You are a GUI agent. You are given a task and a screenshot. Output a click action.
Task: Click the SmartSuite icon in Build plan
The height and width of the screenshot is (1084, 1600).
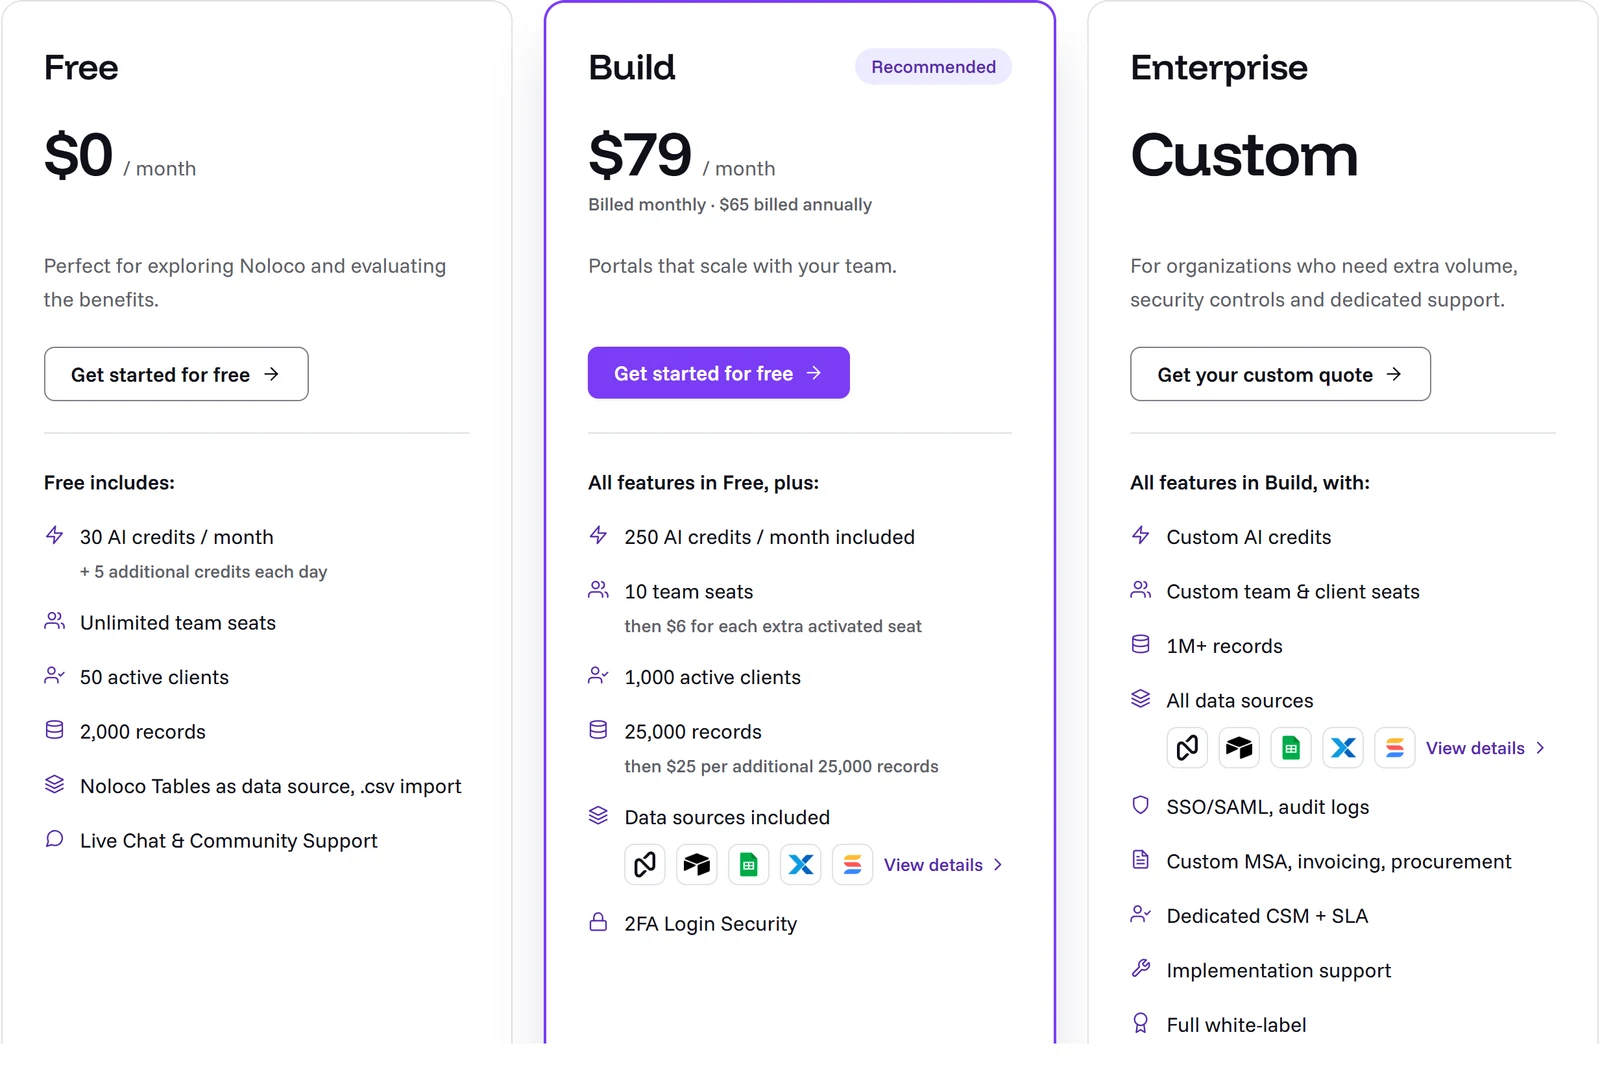(853, 864)
